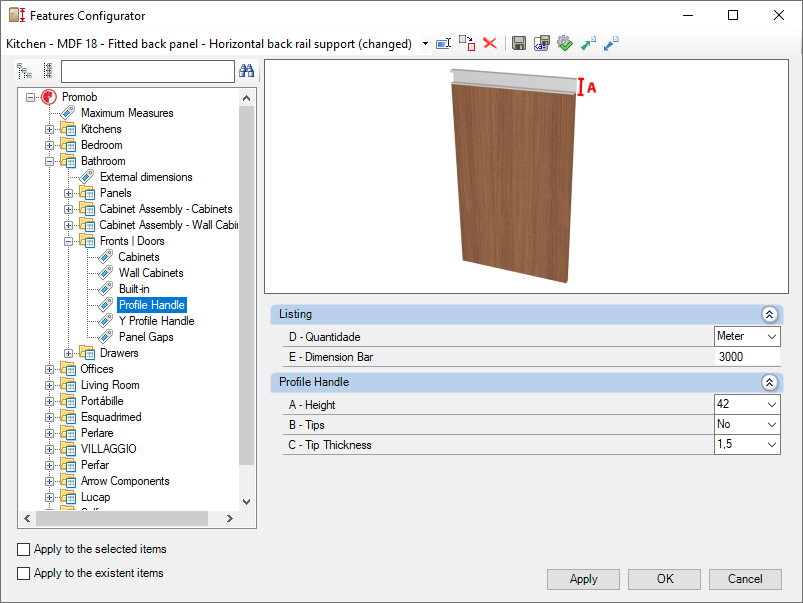Click the Lucap folder icon
The width and height of the screenshot is (803, 603).
(68, 497)
